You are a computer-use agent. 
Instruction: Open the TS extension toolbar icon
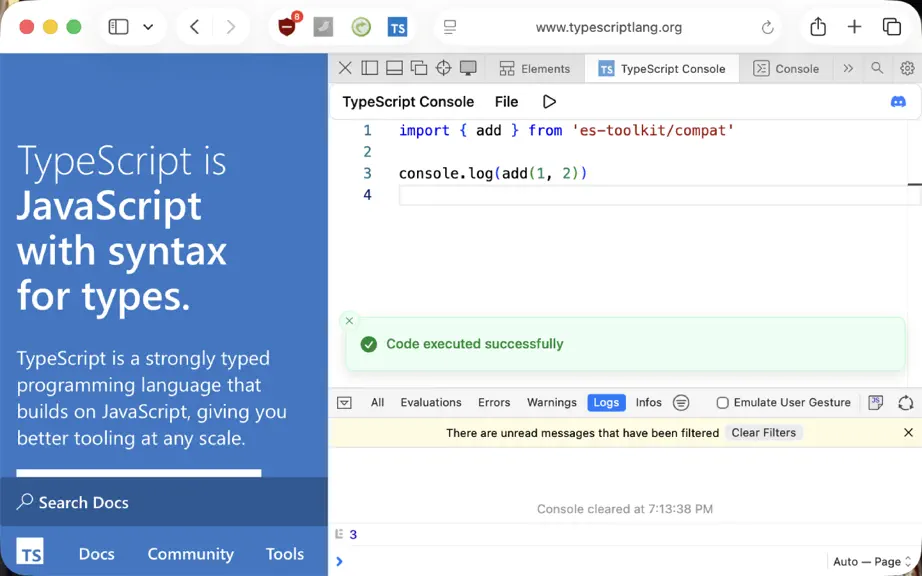[397, 27]
